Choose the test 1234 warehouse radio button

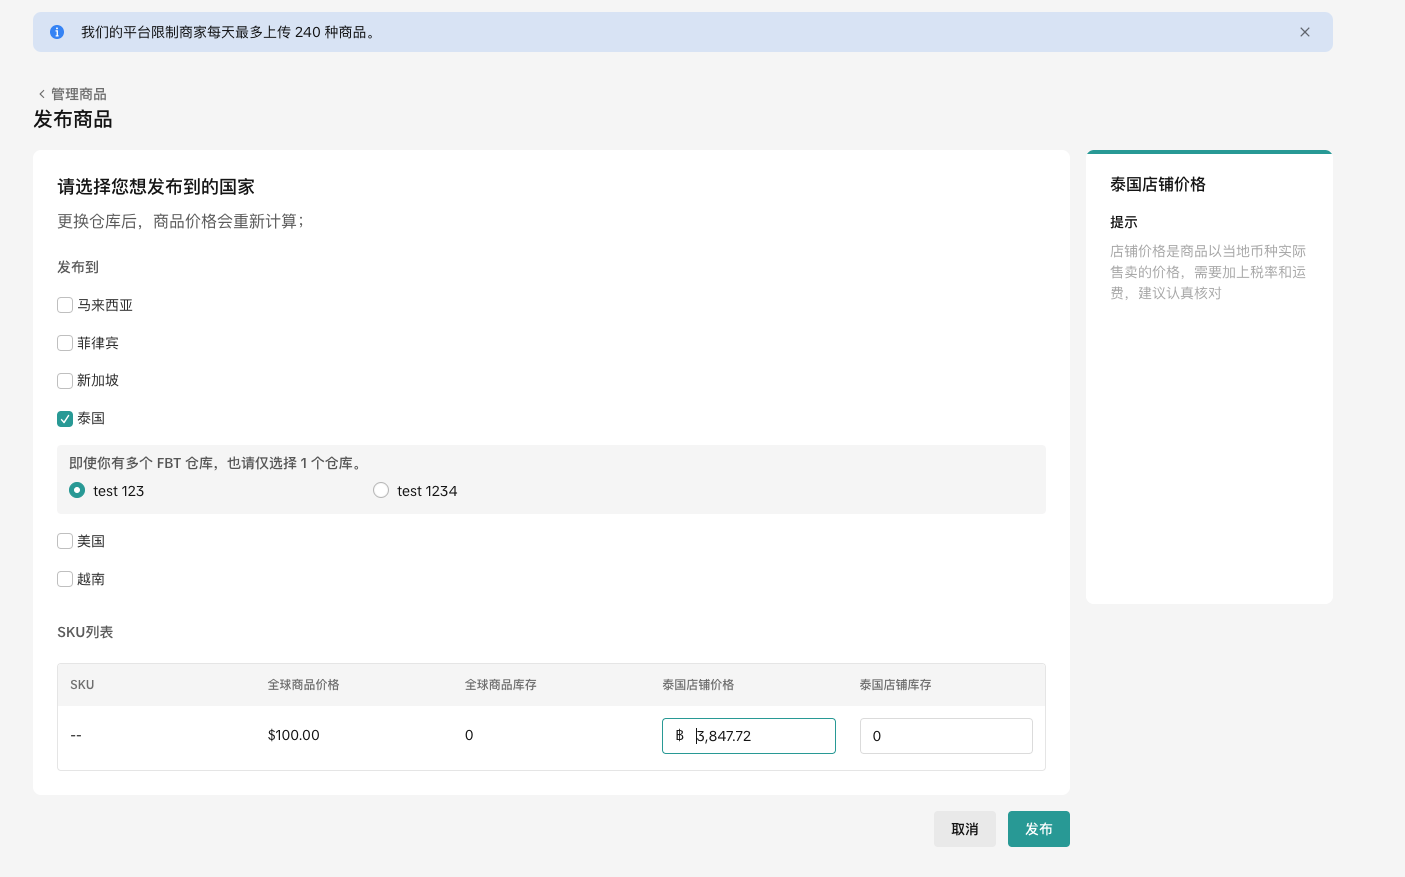point(381,490)
